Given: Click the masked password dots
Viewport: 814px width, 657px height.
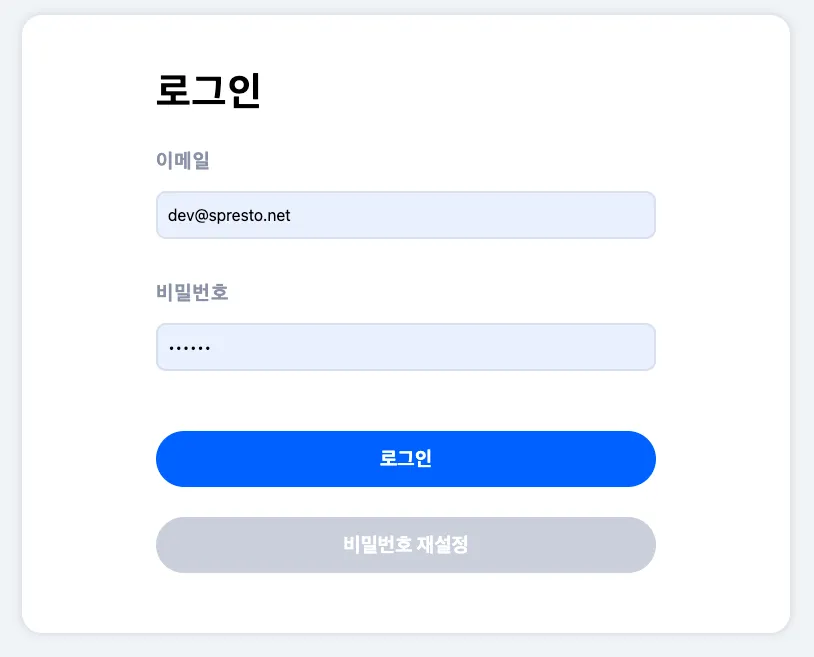Looking at the screenshot, I should pyautogui.click(x=190, y=348).
